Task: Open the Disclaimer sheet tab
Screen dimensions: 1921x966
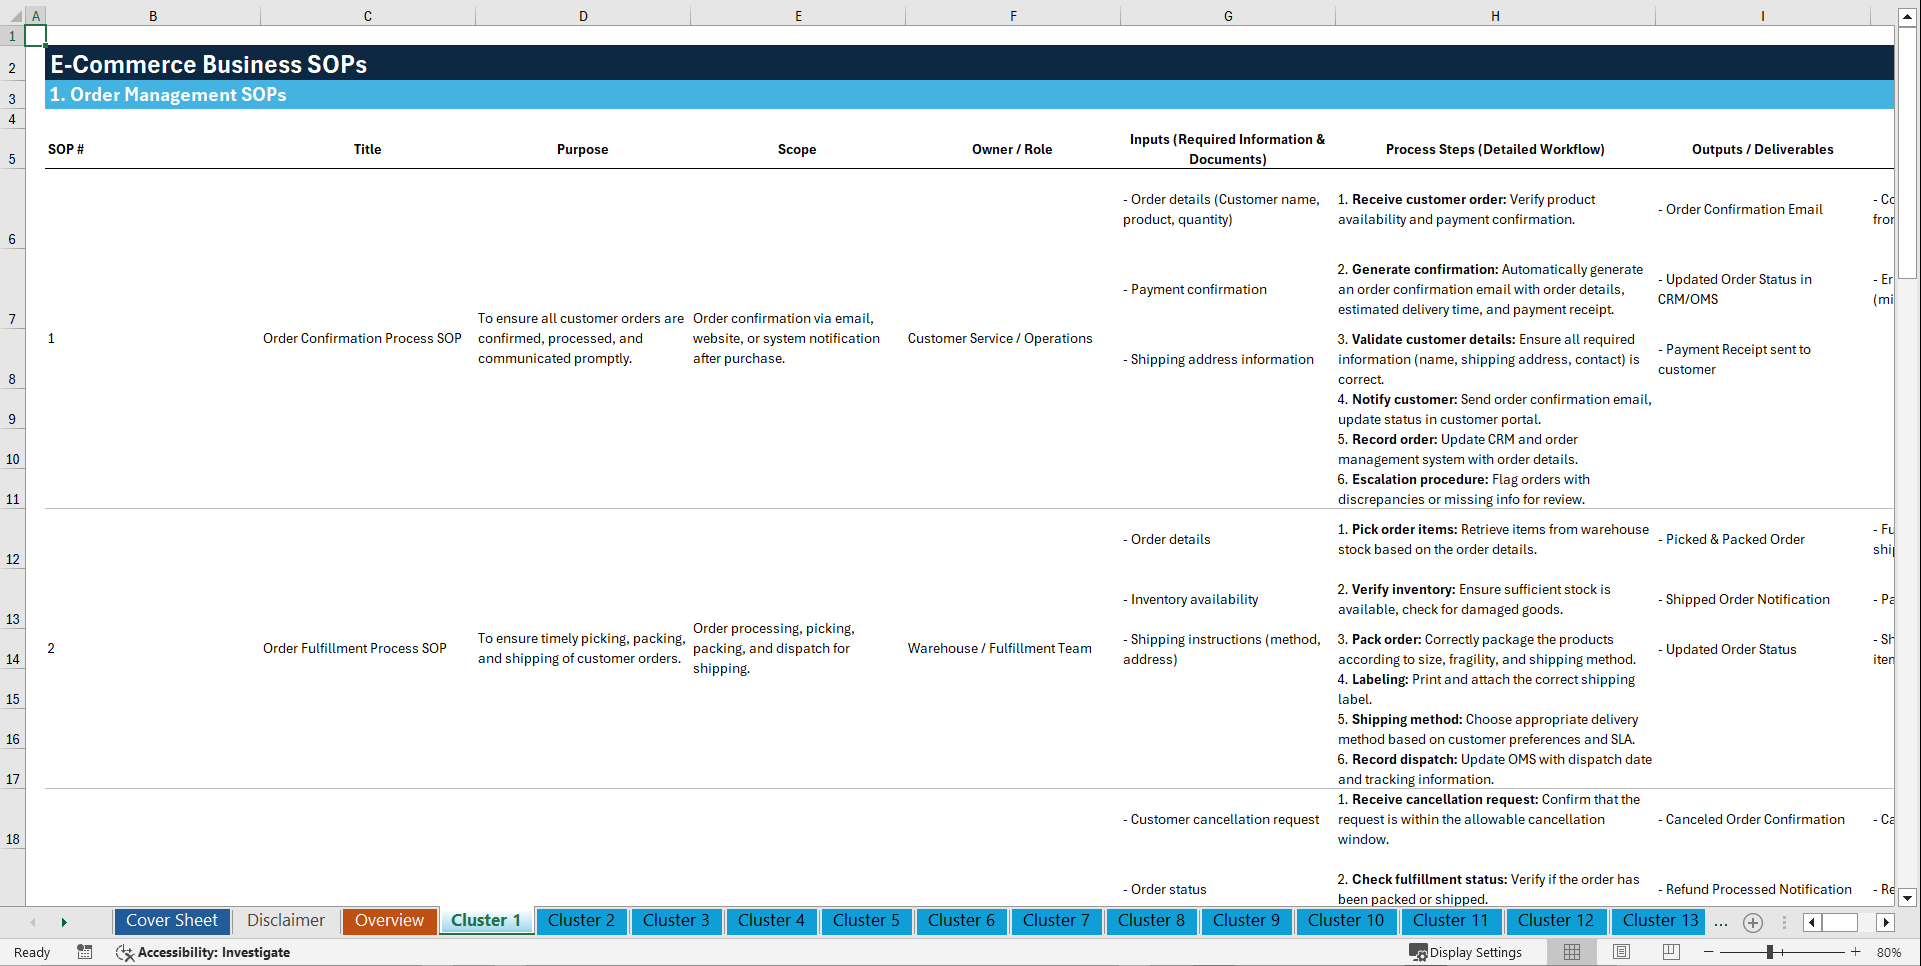Action: click(x=285, y=921)
